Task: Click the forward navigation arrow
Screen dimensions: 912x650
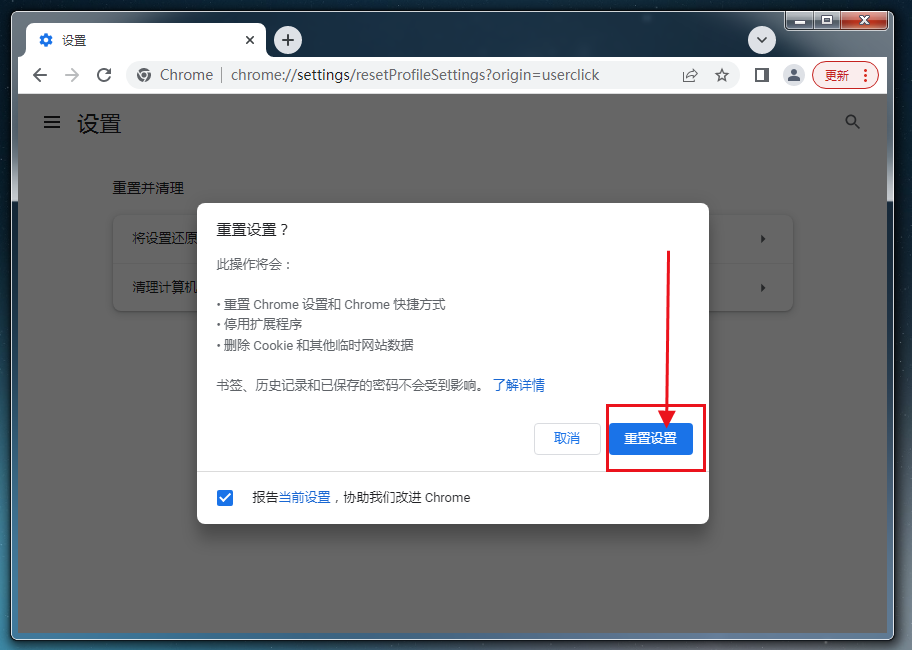Action: pos(72,75)
